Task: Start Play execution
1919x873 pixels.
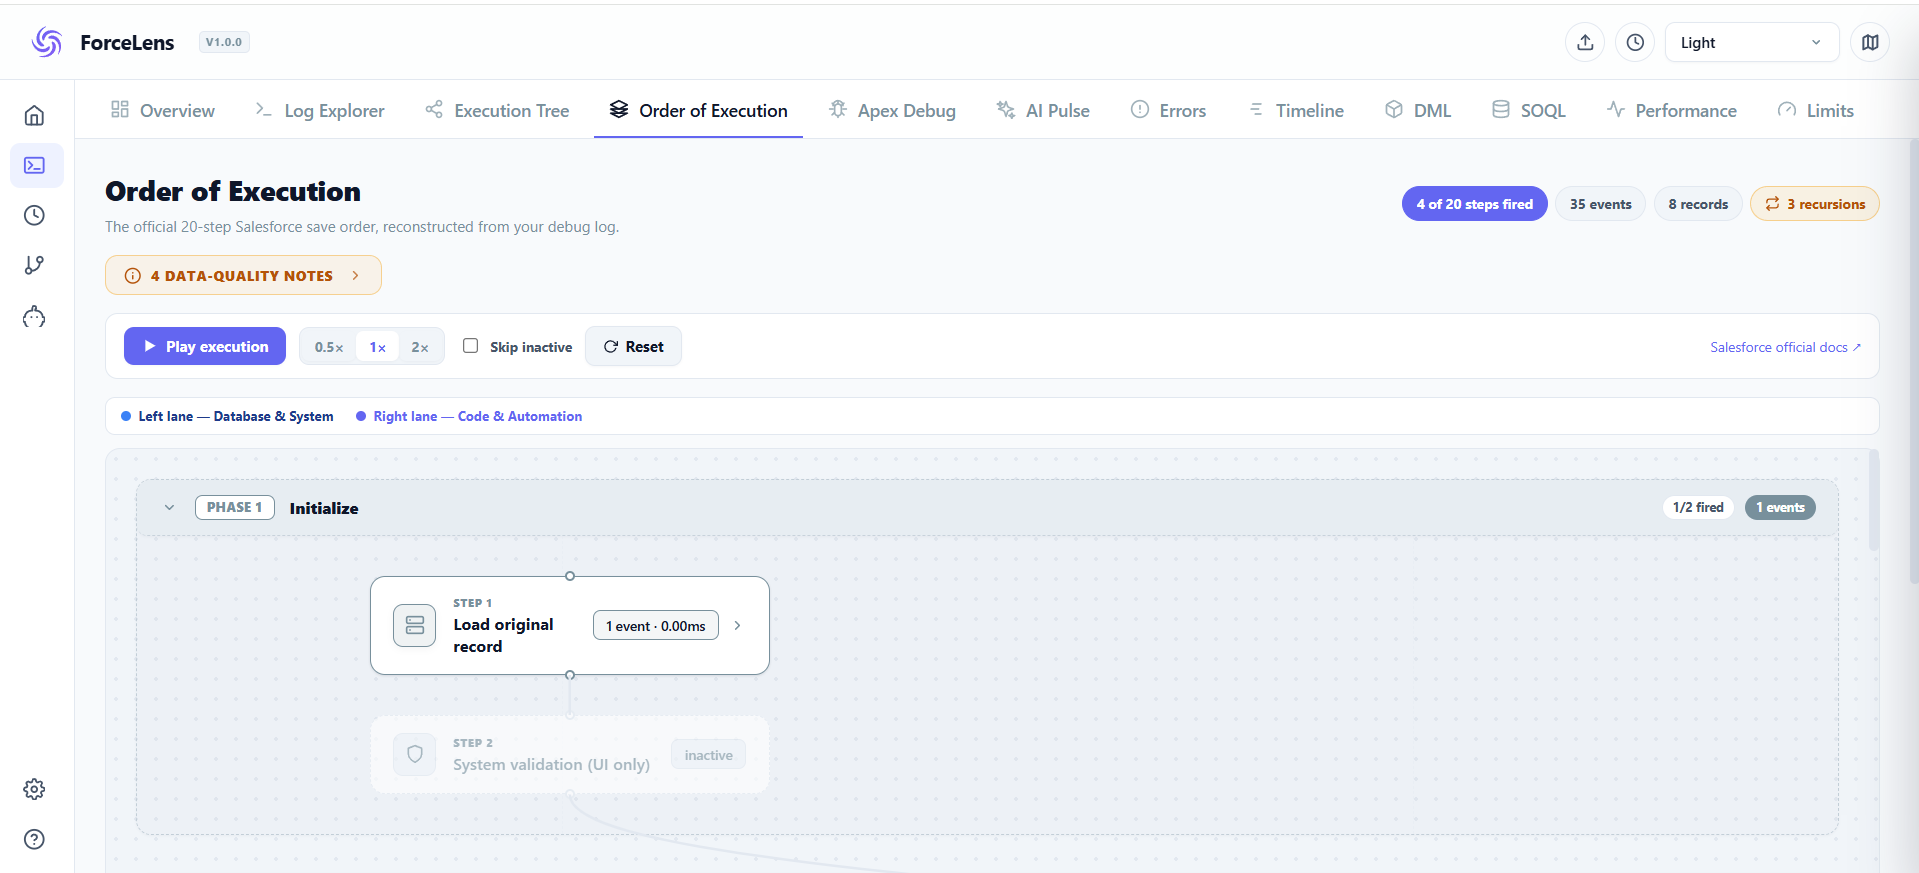Action: (205, 346)
